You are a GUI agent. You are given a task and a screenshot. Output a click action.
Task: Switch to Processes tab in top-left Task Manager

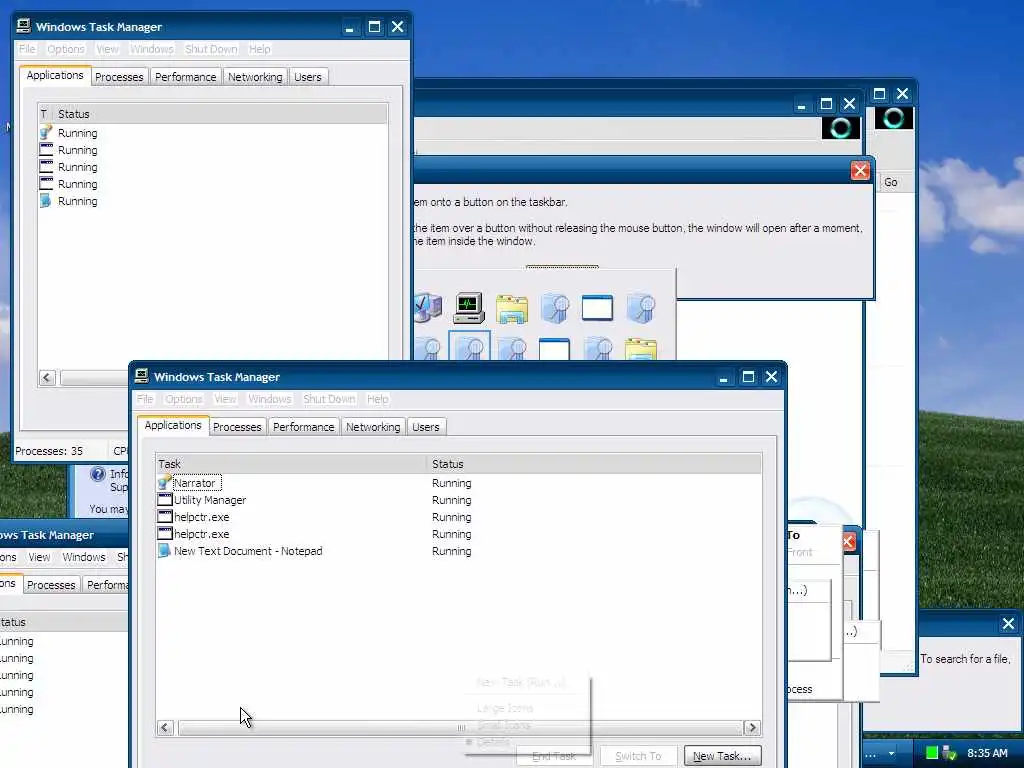[119, 76]
